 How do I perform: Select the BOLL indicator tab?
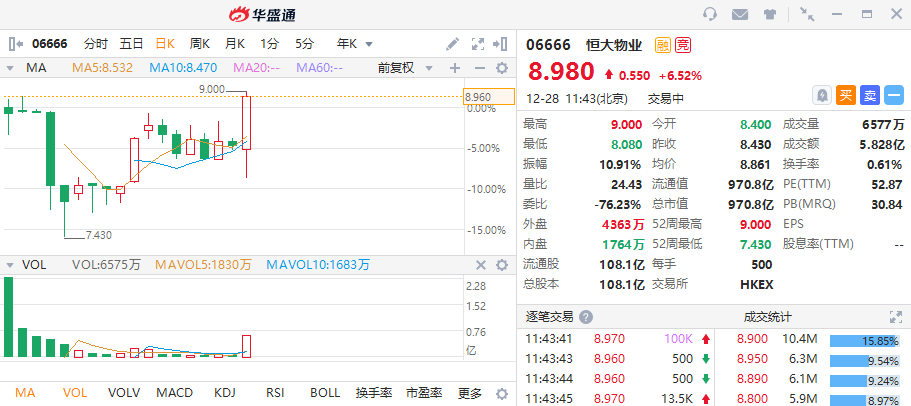[325, 393]
